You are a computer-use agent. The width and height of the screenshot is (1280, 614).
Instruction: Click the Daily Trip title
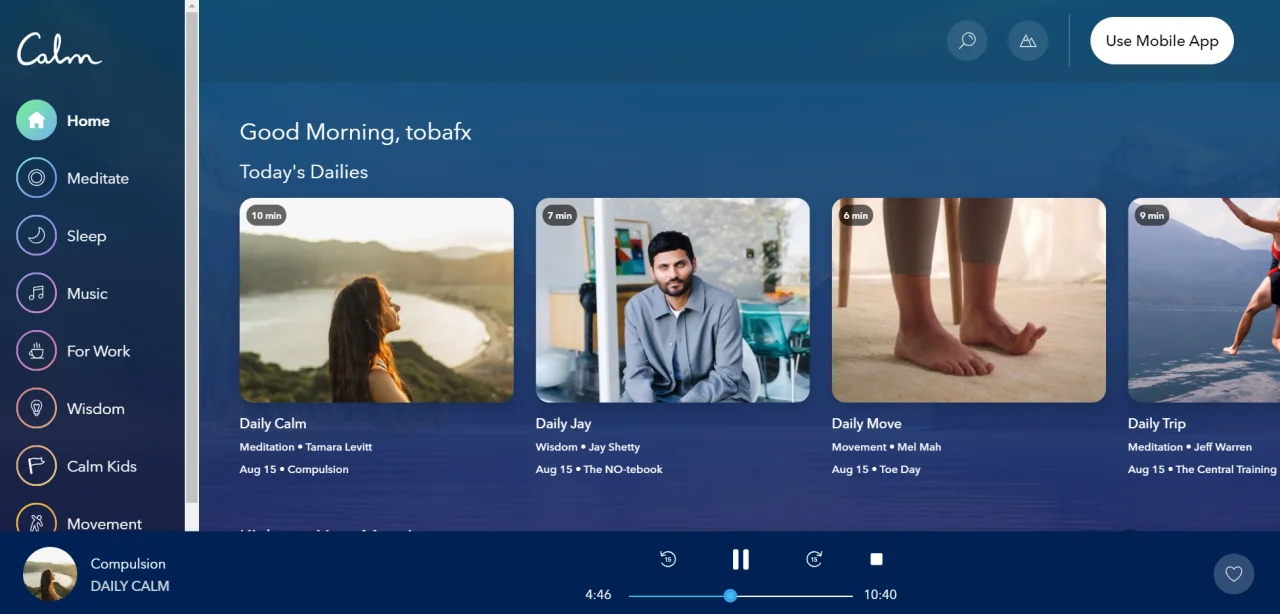coord(1157,423)
